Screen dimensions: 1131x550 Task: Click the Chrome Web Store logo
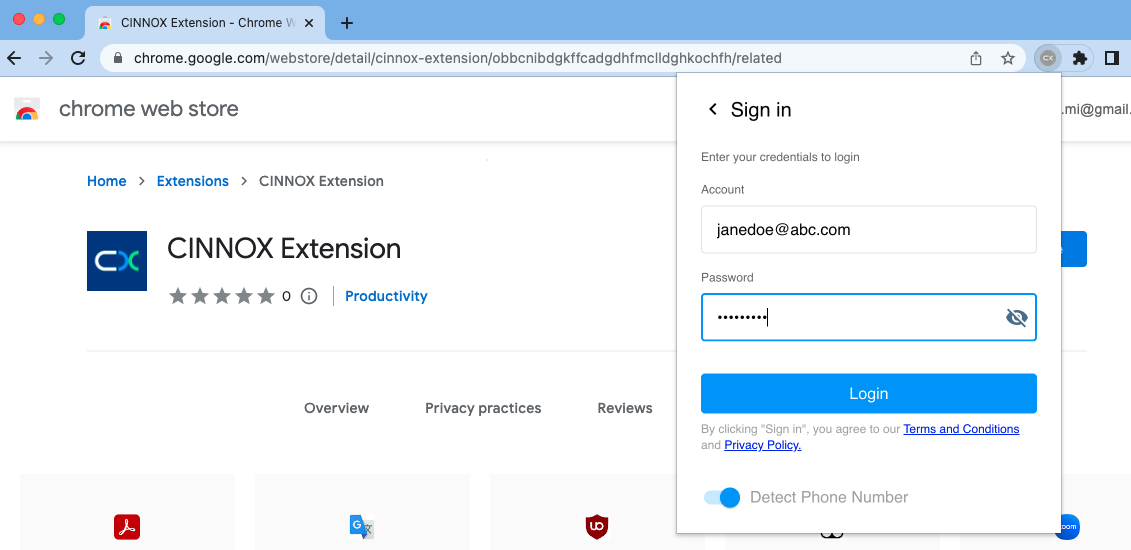27,109
